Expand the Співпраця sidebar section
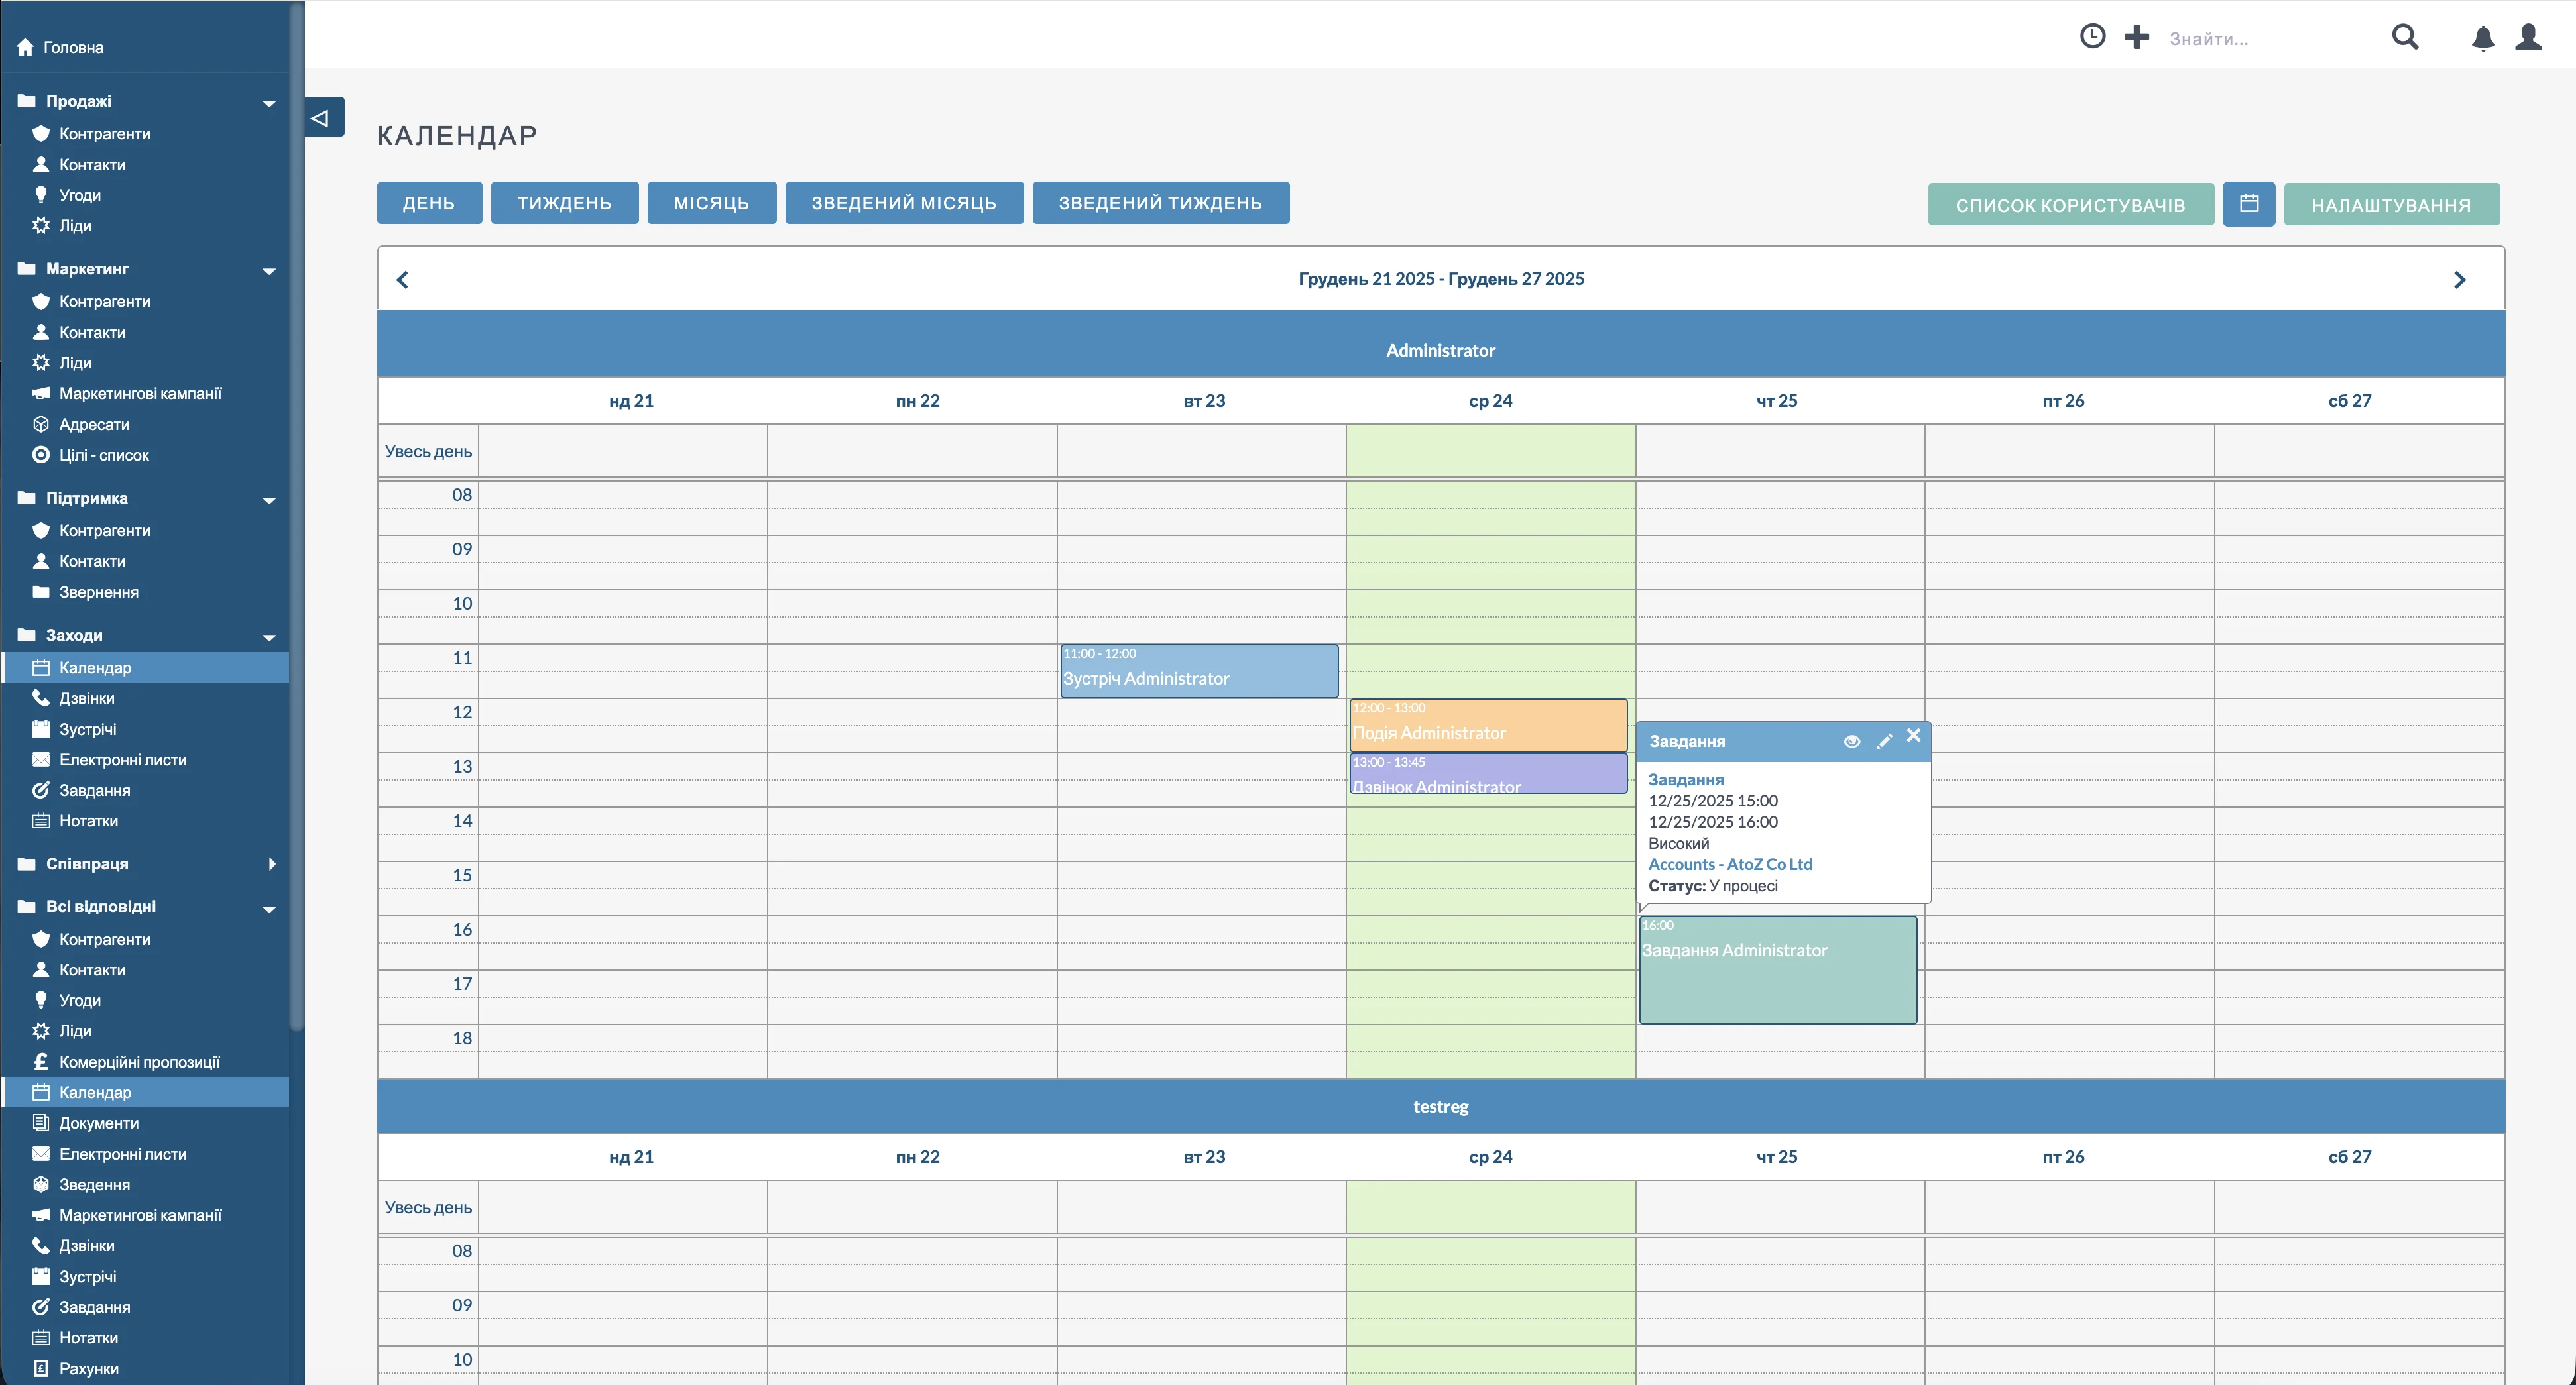 click(271, 864)
